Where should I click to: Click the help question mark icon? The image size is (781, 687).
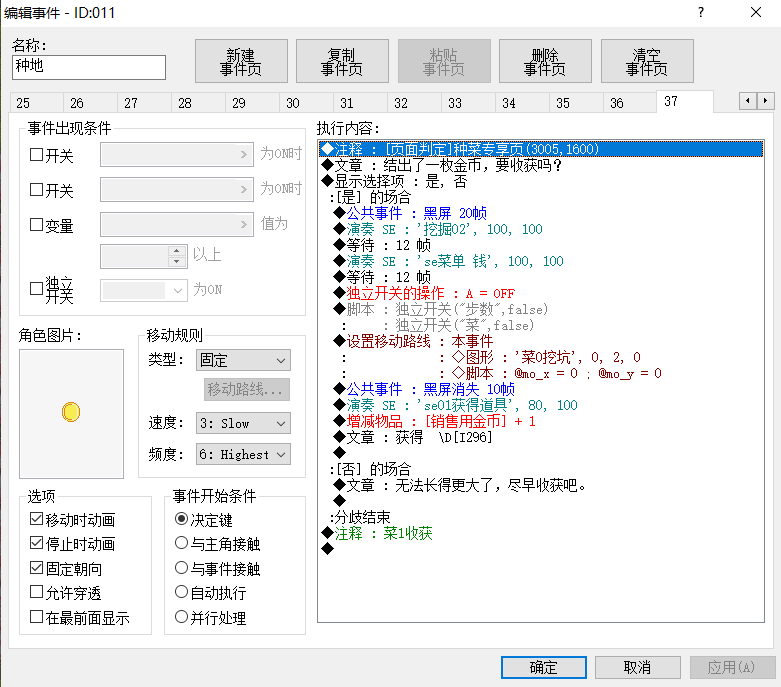coord(701,12)
